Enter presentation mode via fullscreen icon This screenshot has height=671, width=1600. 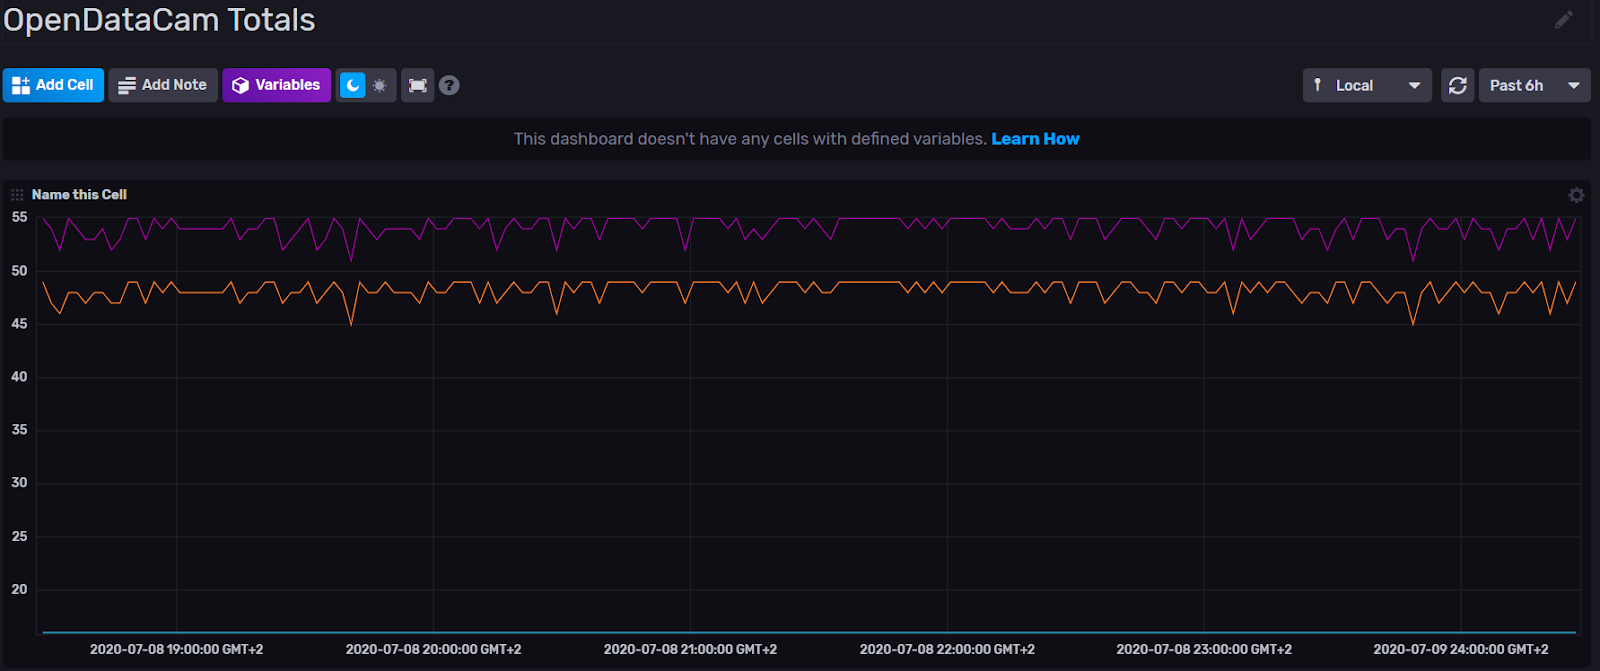[x=418, y=85]
